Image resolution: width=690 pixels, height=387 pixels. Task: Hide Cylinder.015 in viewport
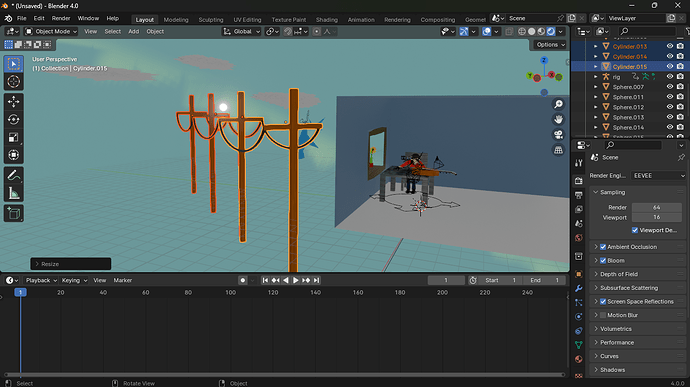coord(670,66)
